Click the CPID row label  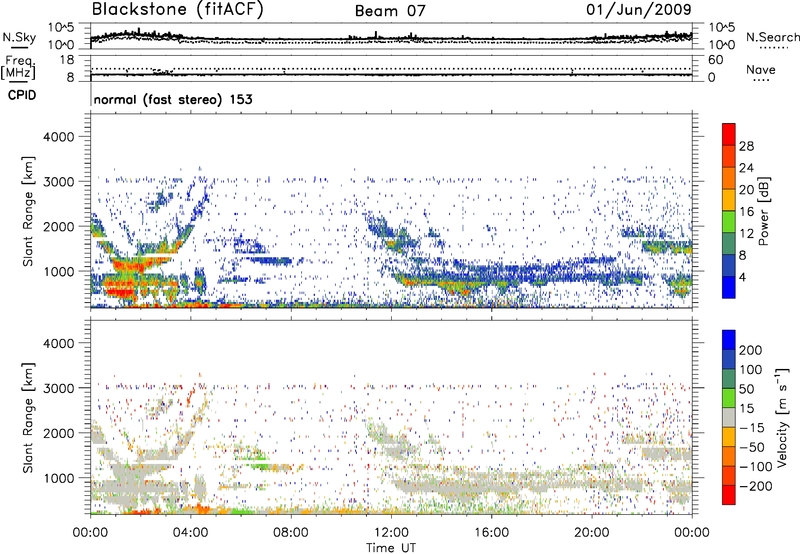[22, 95]
